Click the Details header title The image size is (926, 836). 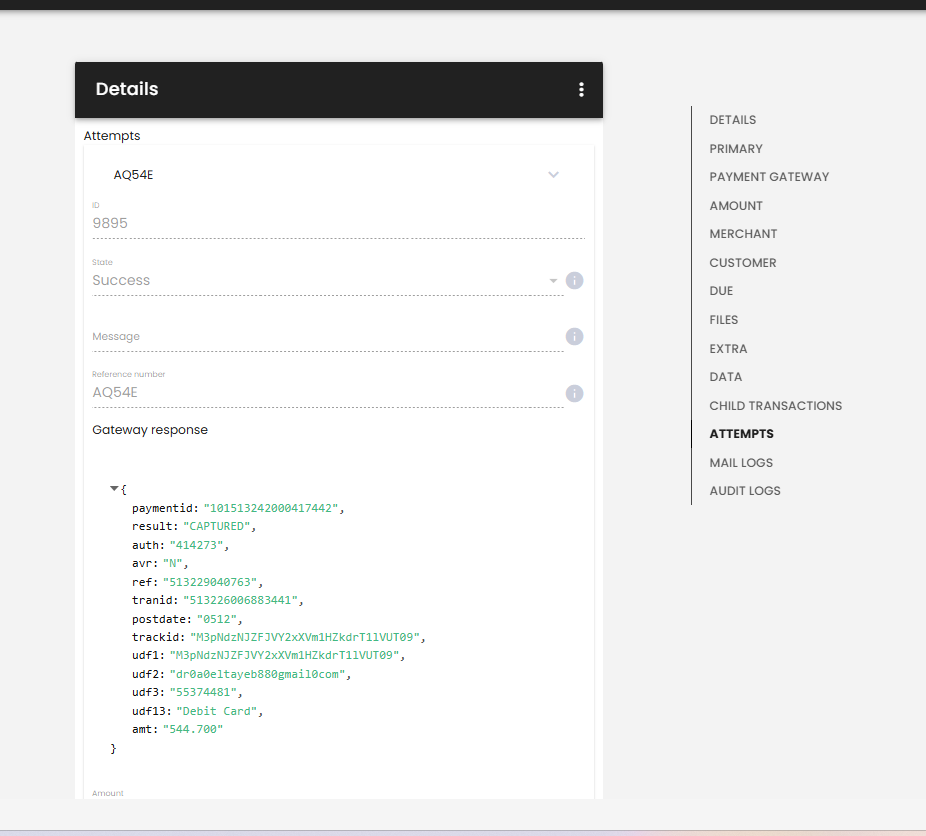click(x=127, y=89)
